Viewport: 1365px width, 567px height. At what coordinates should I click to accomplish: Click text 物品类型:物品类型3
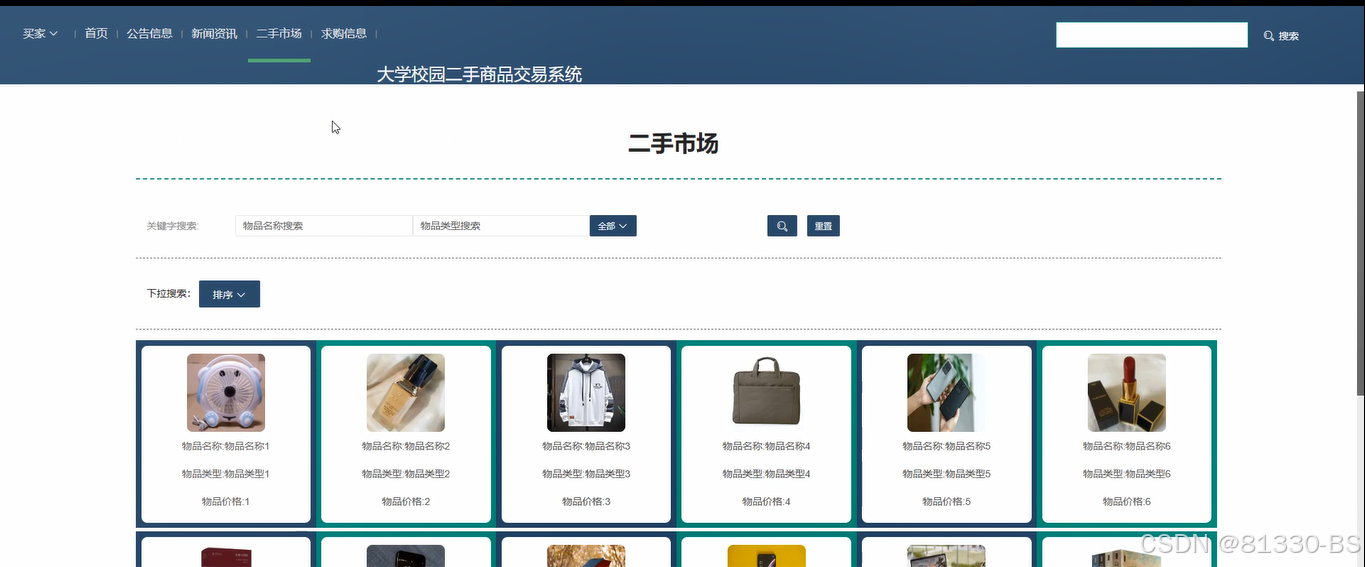point(586,474)
